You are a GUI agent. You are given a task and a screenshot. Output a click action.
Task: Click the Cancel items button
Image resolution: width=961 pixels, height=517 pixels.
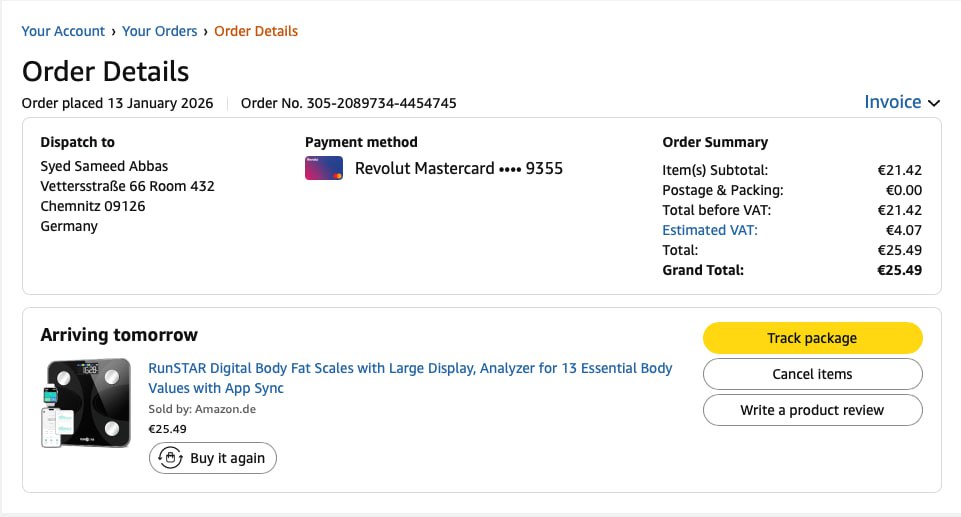(812, 374)
